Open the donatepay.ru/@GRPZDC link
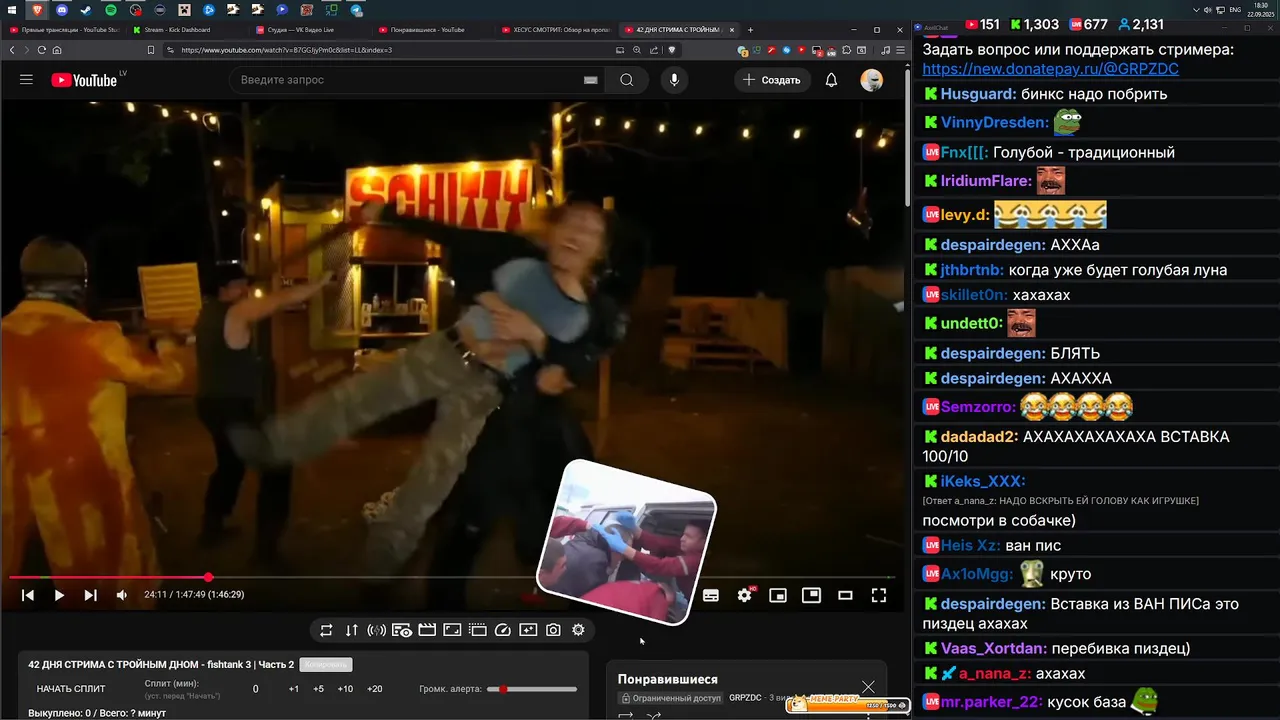1280x720 pixels. pos(1050,69)
